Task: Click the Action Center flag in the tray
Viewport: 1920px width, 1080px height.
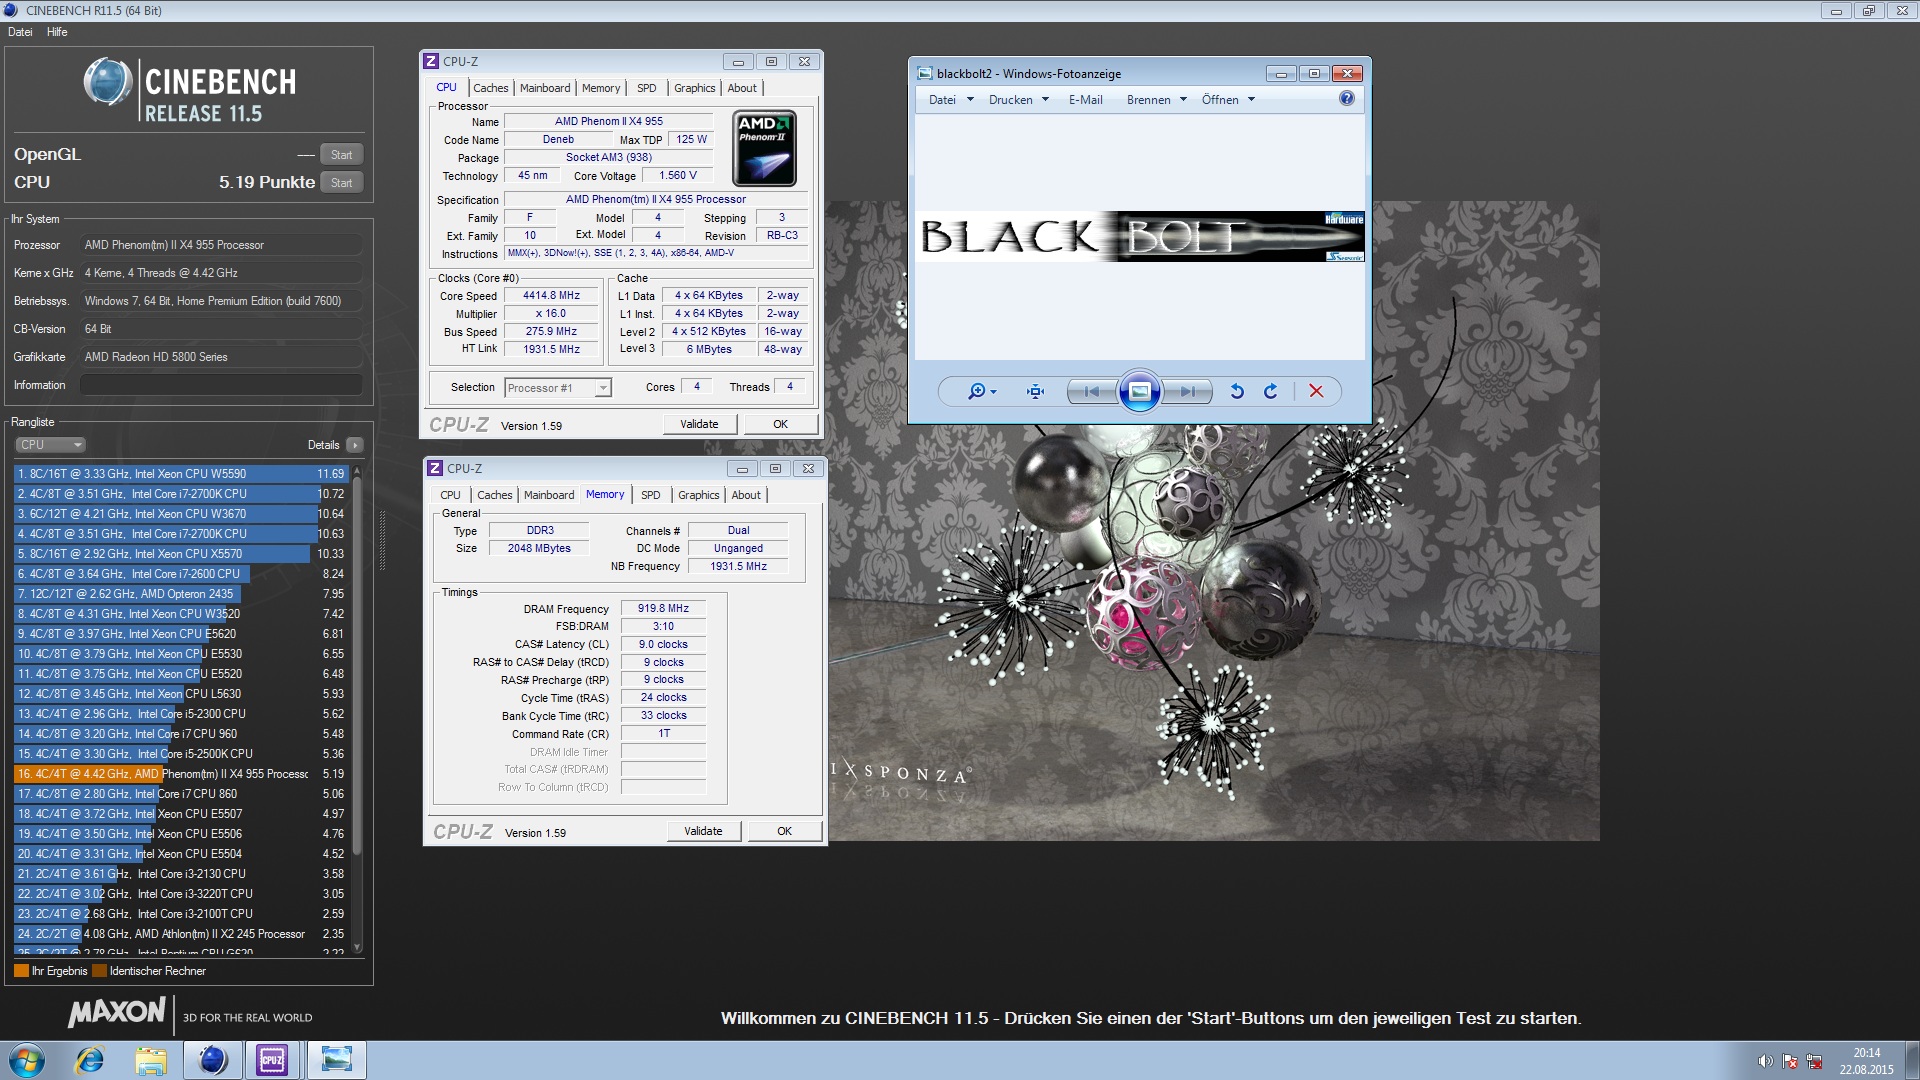Action: pyautogui.click(x=1790, y=1061)
